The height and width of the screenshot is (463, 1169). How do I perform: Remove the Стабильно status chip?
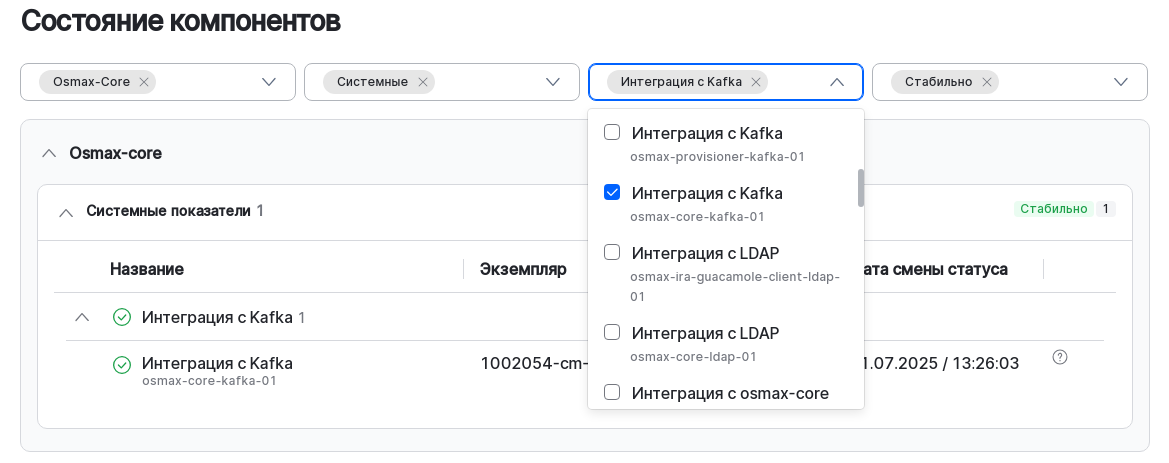pos(987,82)
